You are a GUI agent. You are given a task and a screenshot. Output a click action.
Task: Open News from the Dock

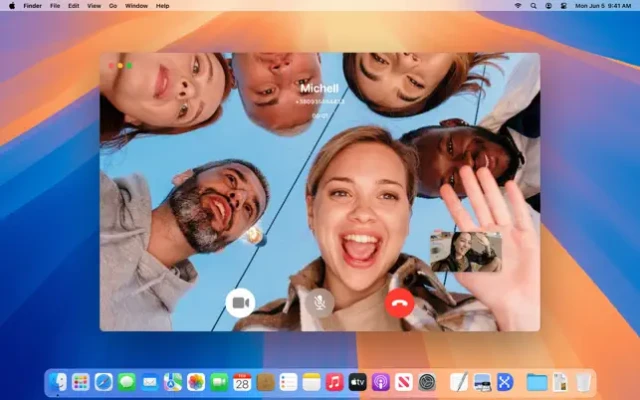pyautogui.click(x=404, y=382)
